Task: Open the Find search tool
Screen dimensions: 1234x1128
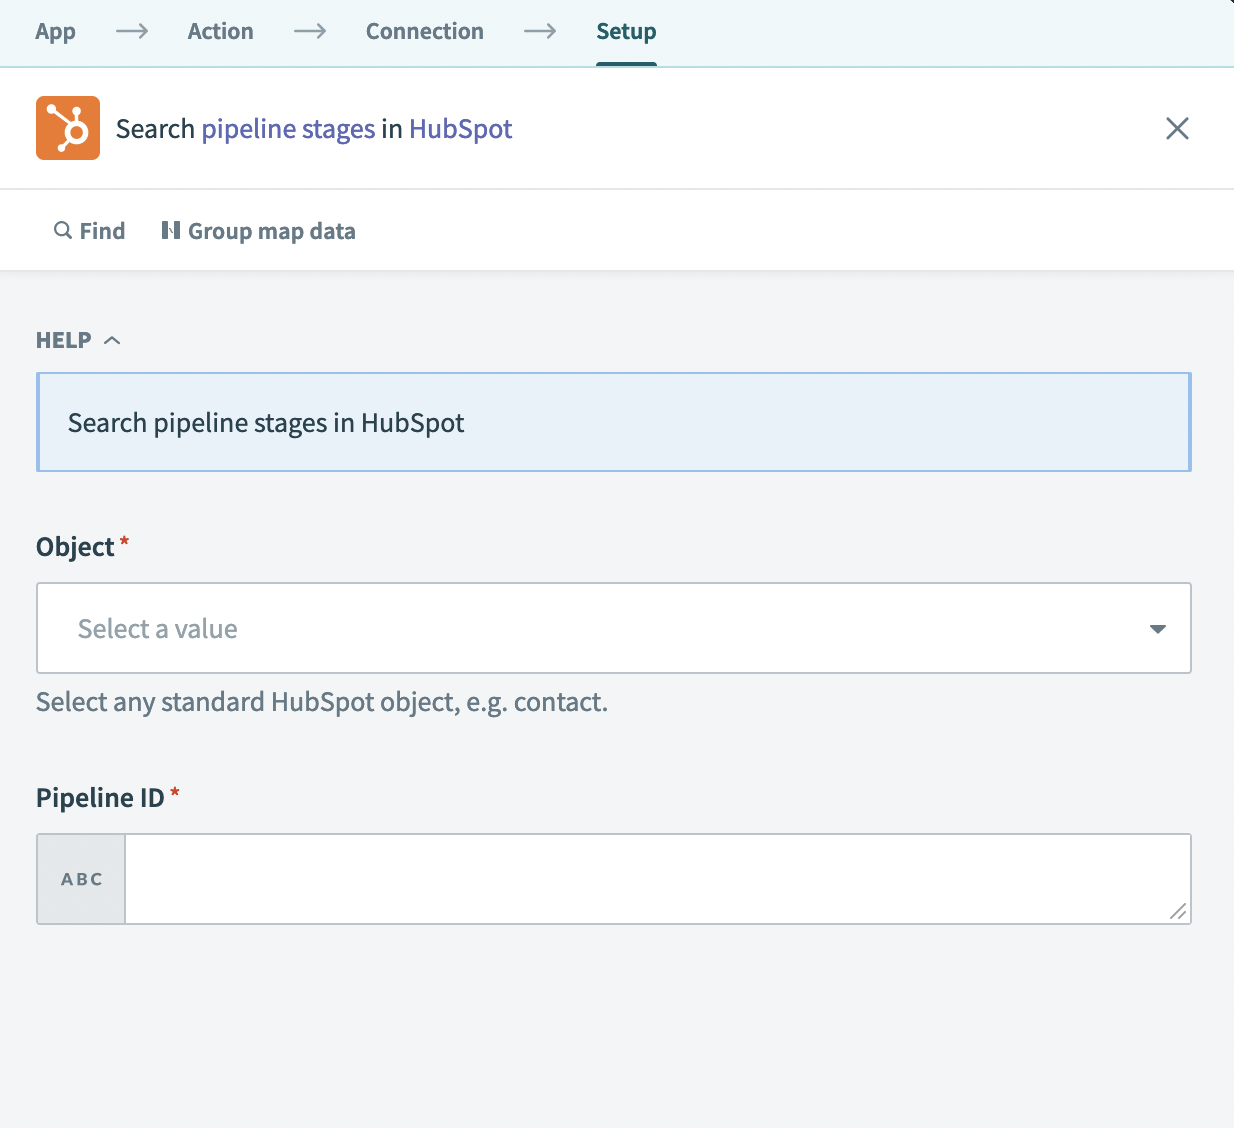Action: [88, 230]
